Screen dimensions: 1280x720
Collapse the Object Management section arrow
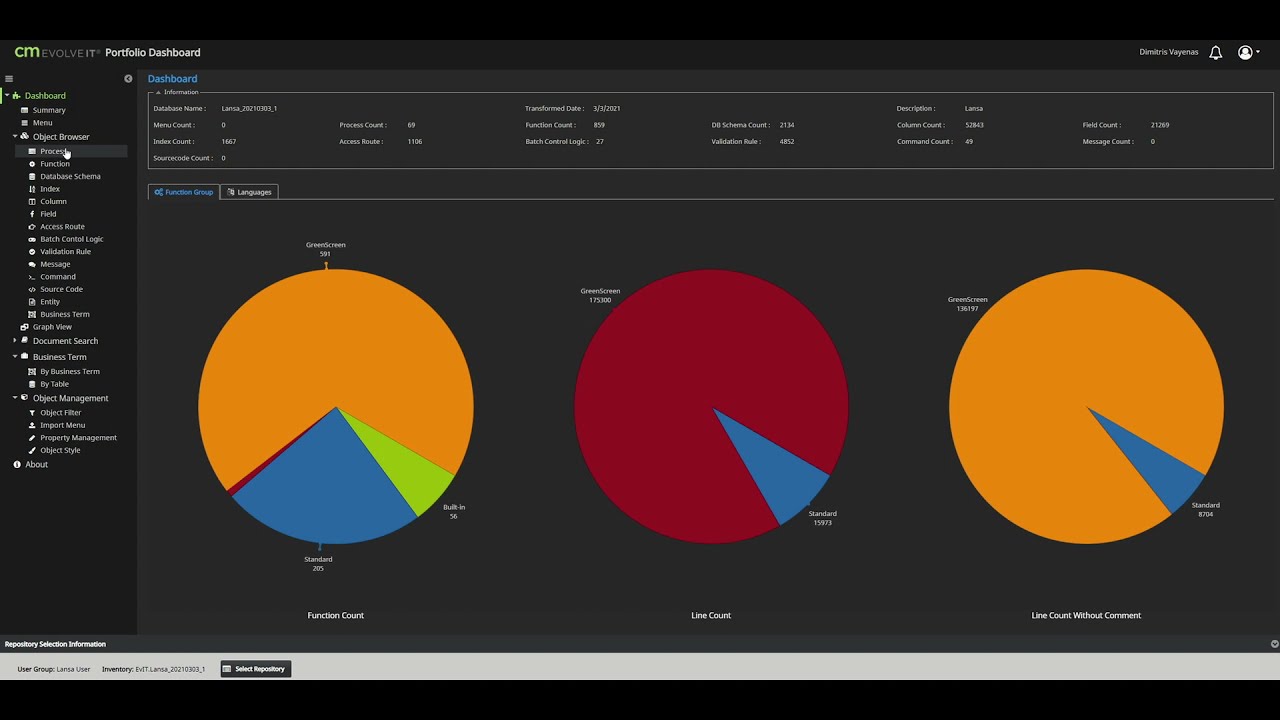pos(15,398)
